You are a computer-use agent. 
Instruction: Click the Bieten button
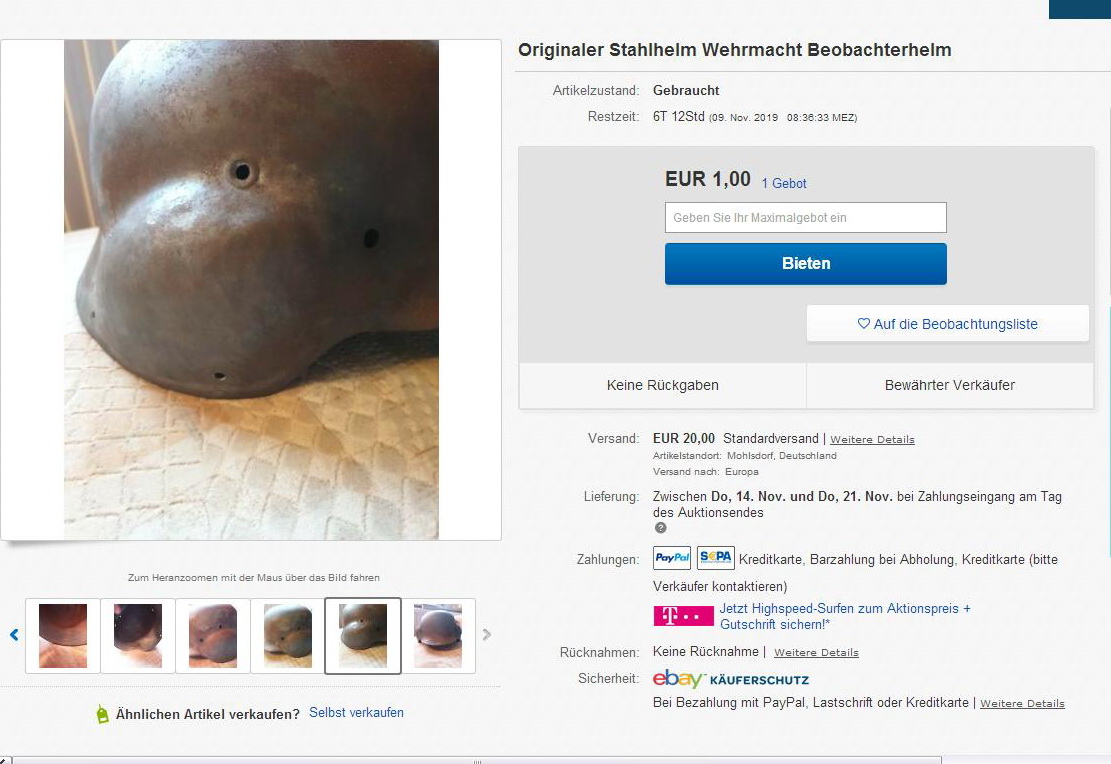806,264
